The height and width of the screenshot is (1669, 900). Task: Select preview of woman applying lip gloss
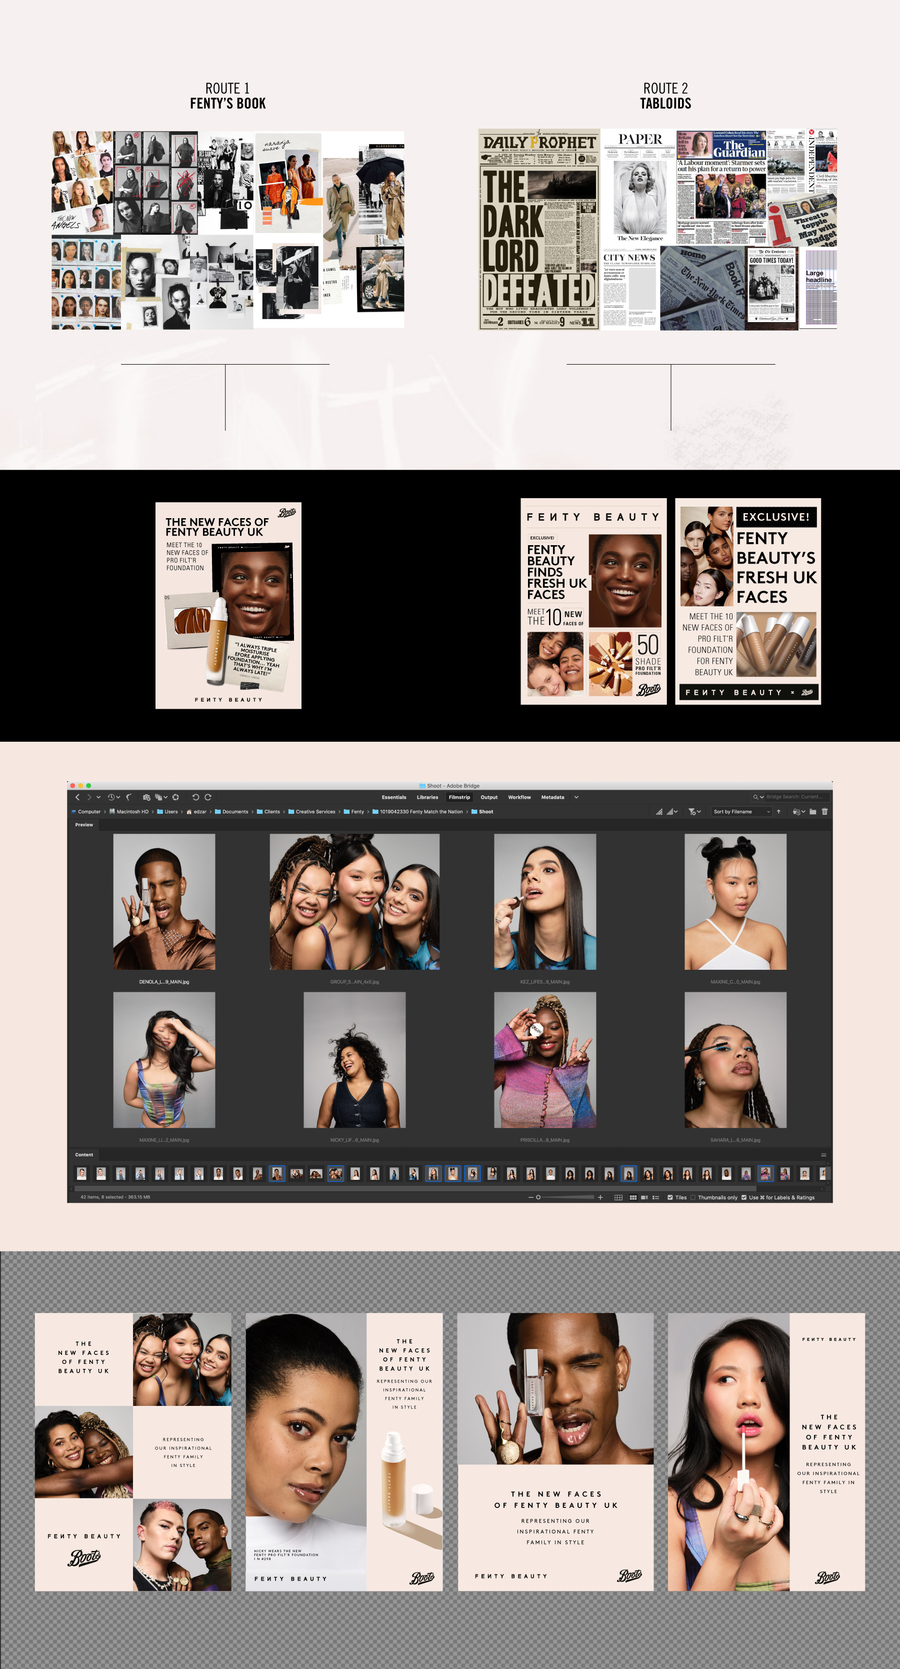545,902
